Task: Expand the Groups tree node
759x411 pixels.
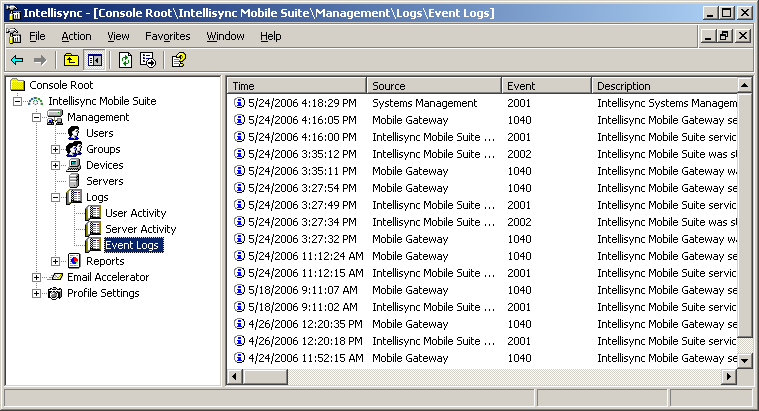Action: click(55, 150)
